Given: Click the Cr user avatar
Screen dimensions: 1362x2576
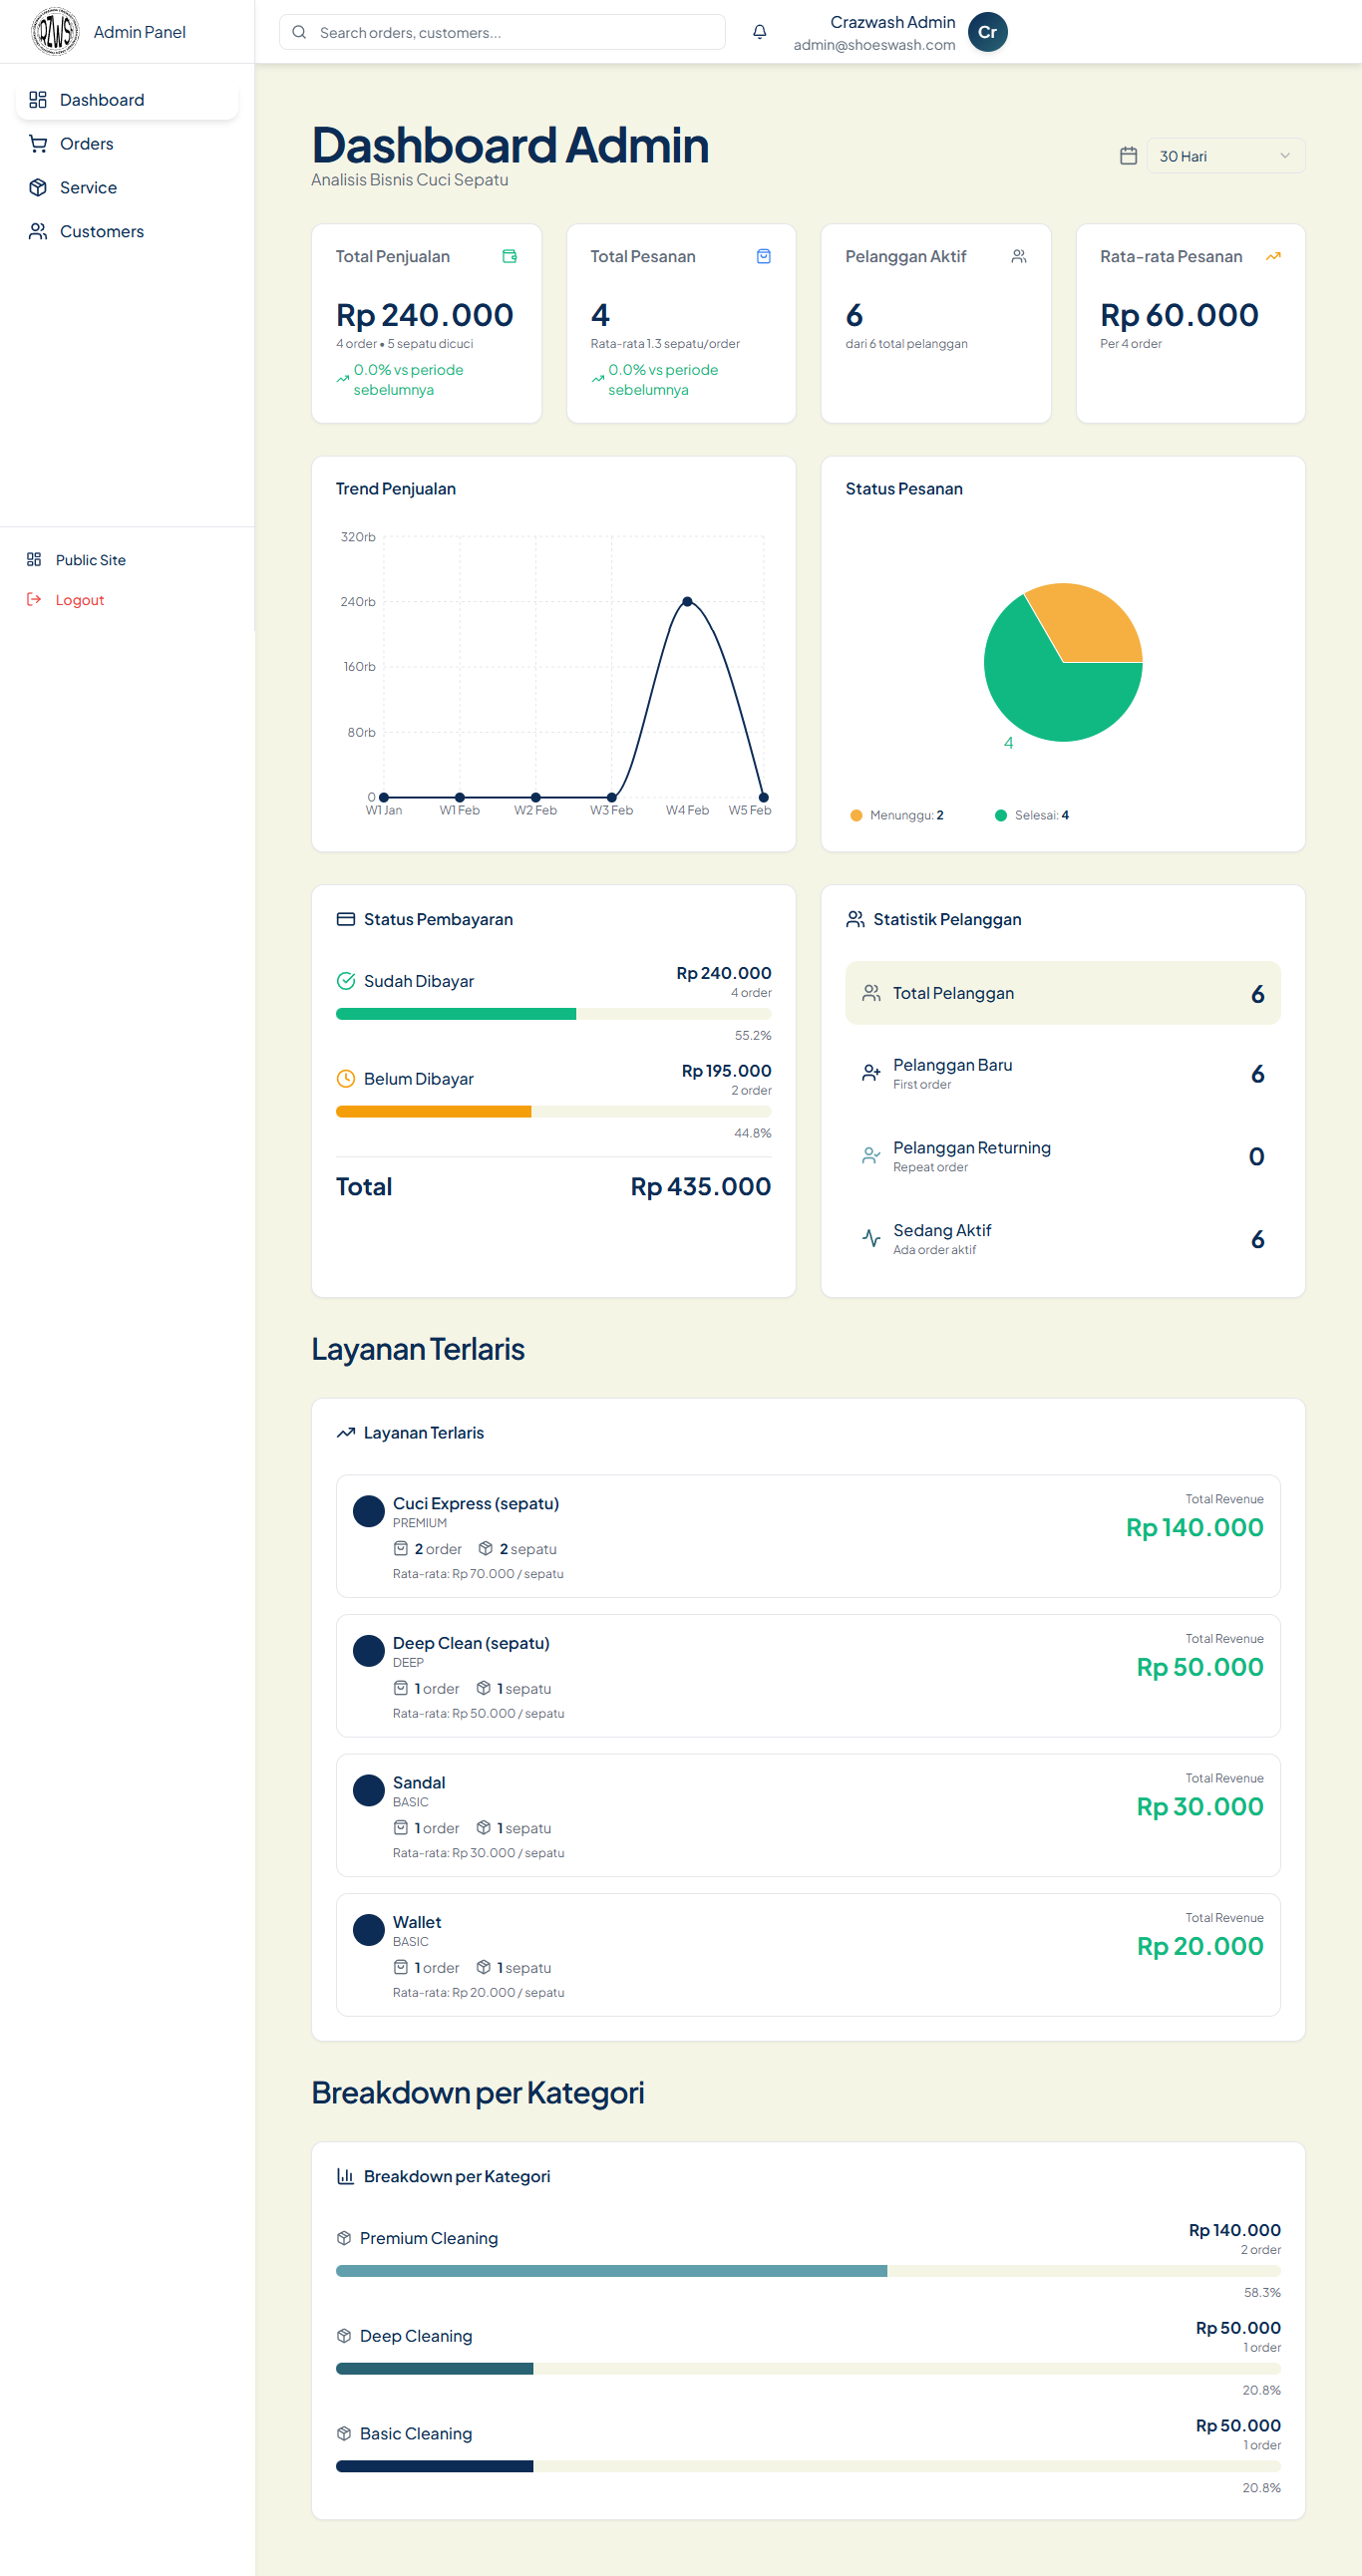Looking at the screenshot, I should (987, 32).
